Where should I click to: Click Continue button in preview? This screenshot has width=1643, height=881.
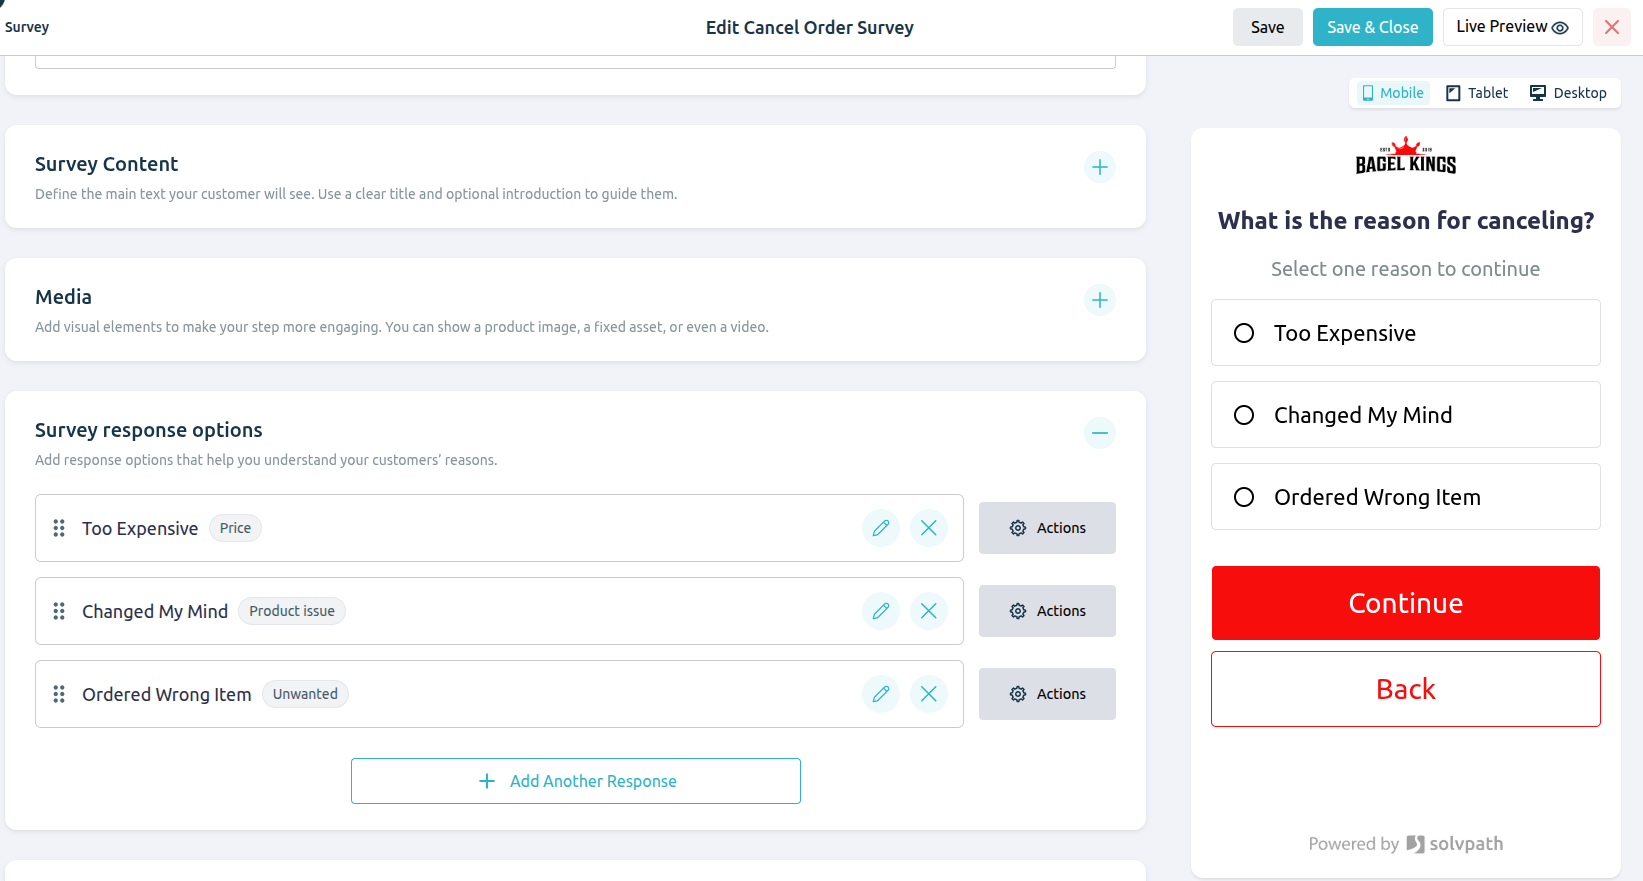click(x=1406, y=603)
